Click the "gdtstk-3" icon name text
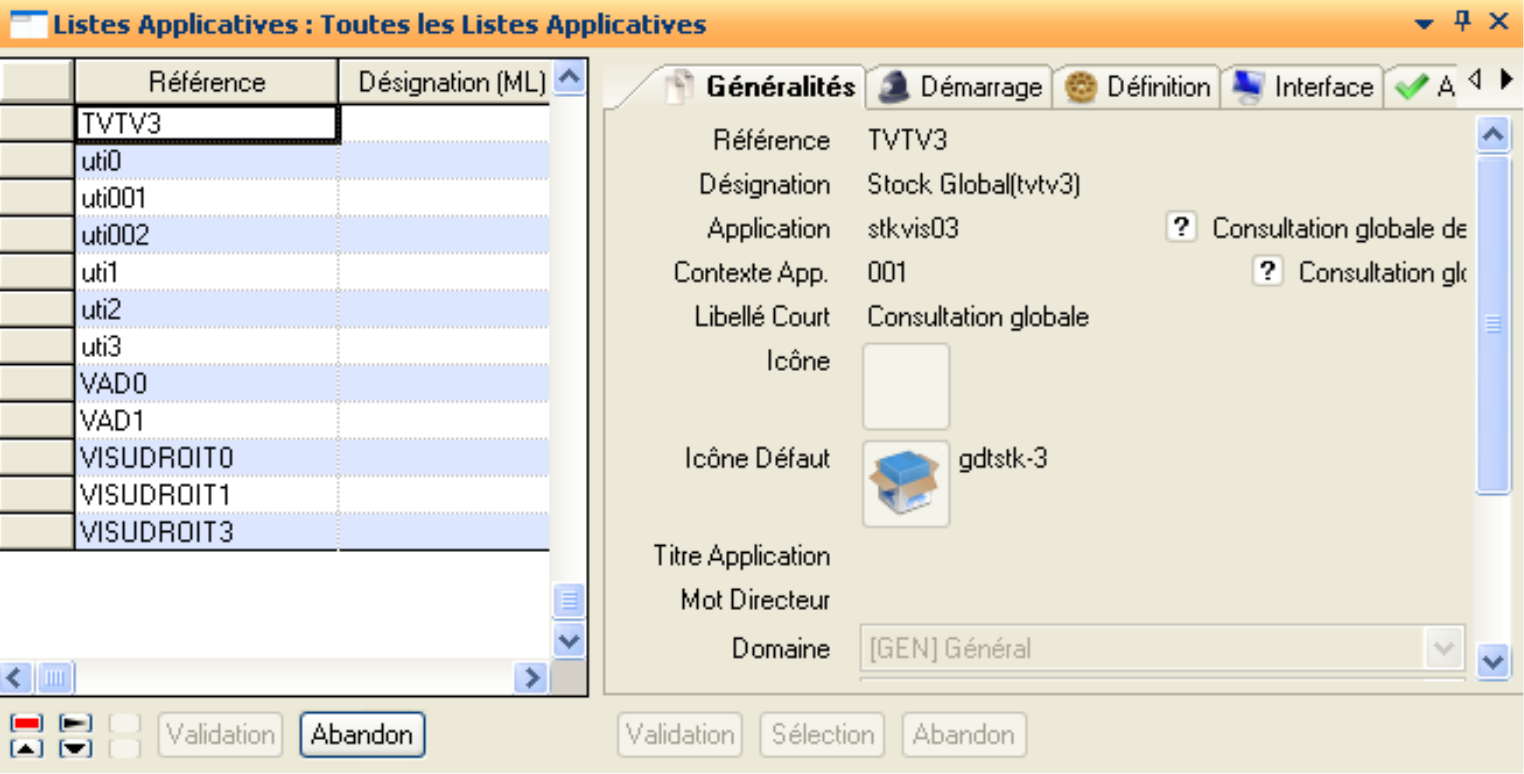The height and width of the screenshot is (774, 1524). tap(1003, 459)
